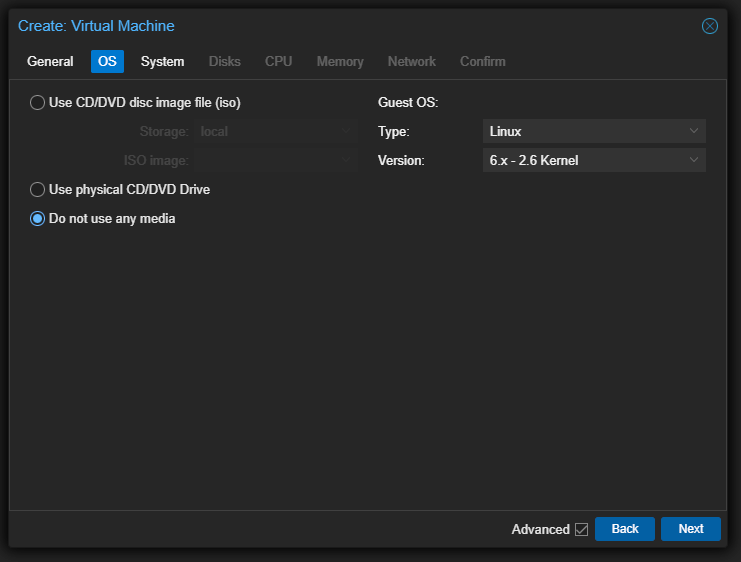741x562 pixels.
Task: Open the Disks tab
Action: tap(224, 61)
